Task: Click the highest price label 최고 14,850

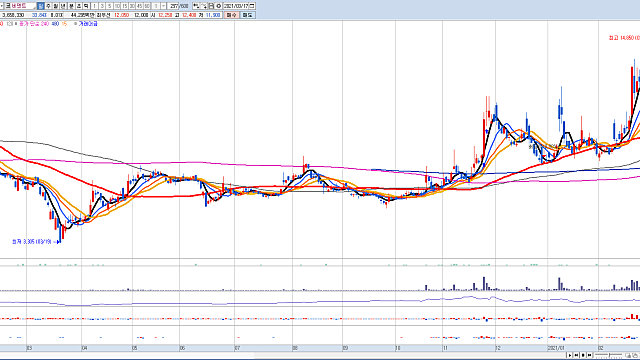Action: coord(624,38)
